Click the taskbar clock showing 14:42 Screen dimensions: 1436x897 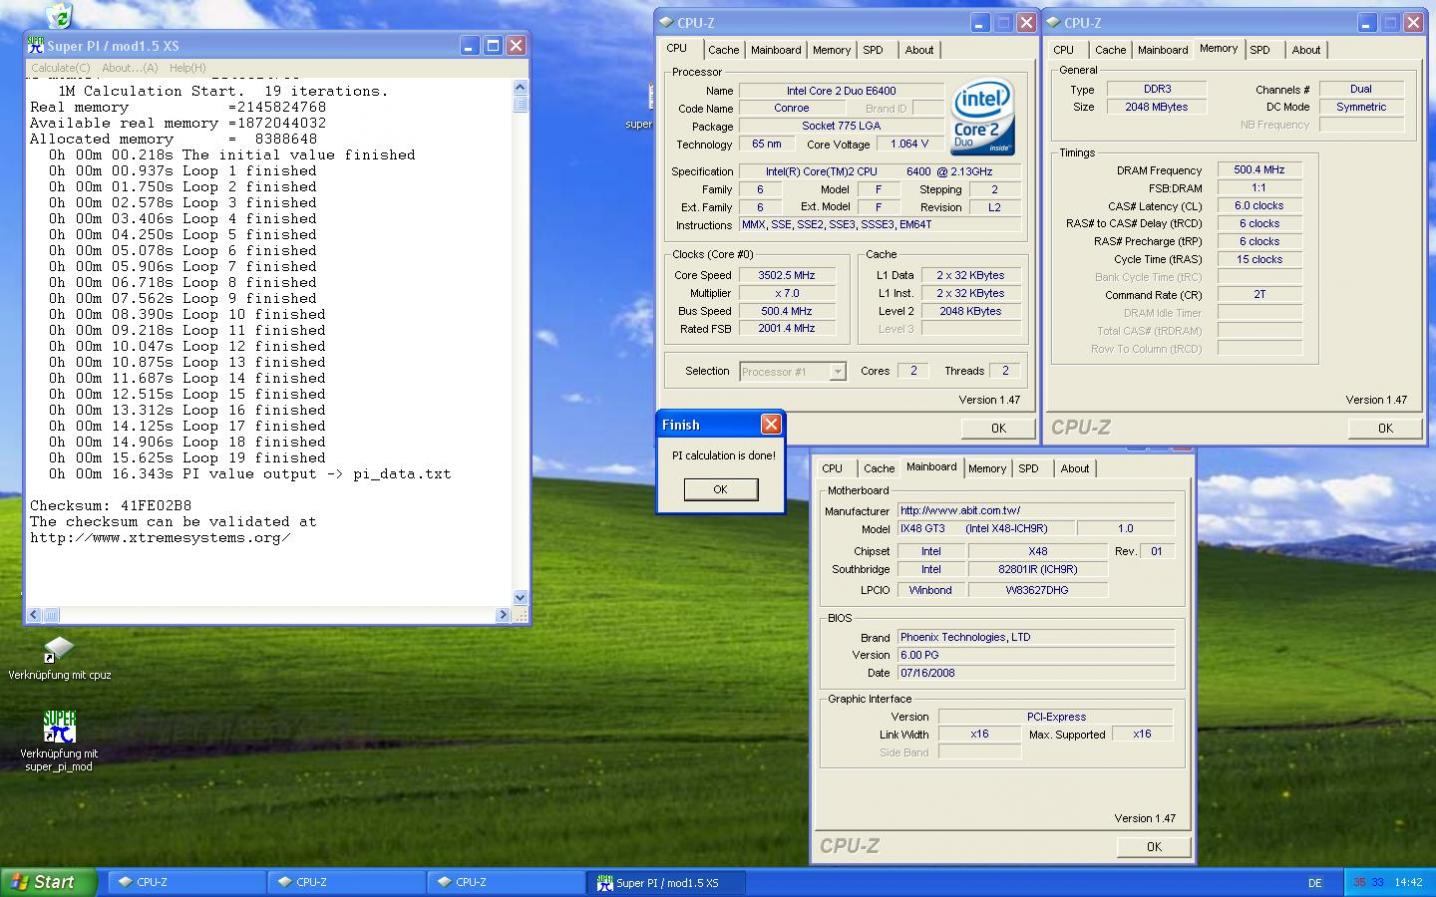coord(1408,882)
